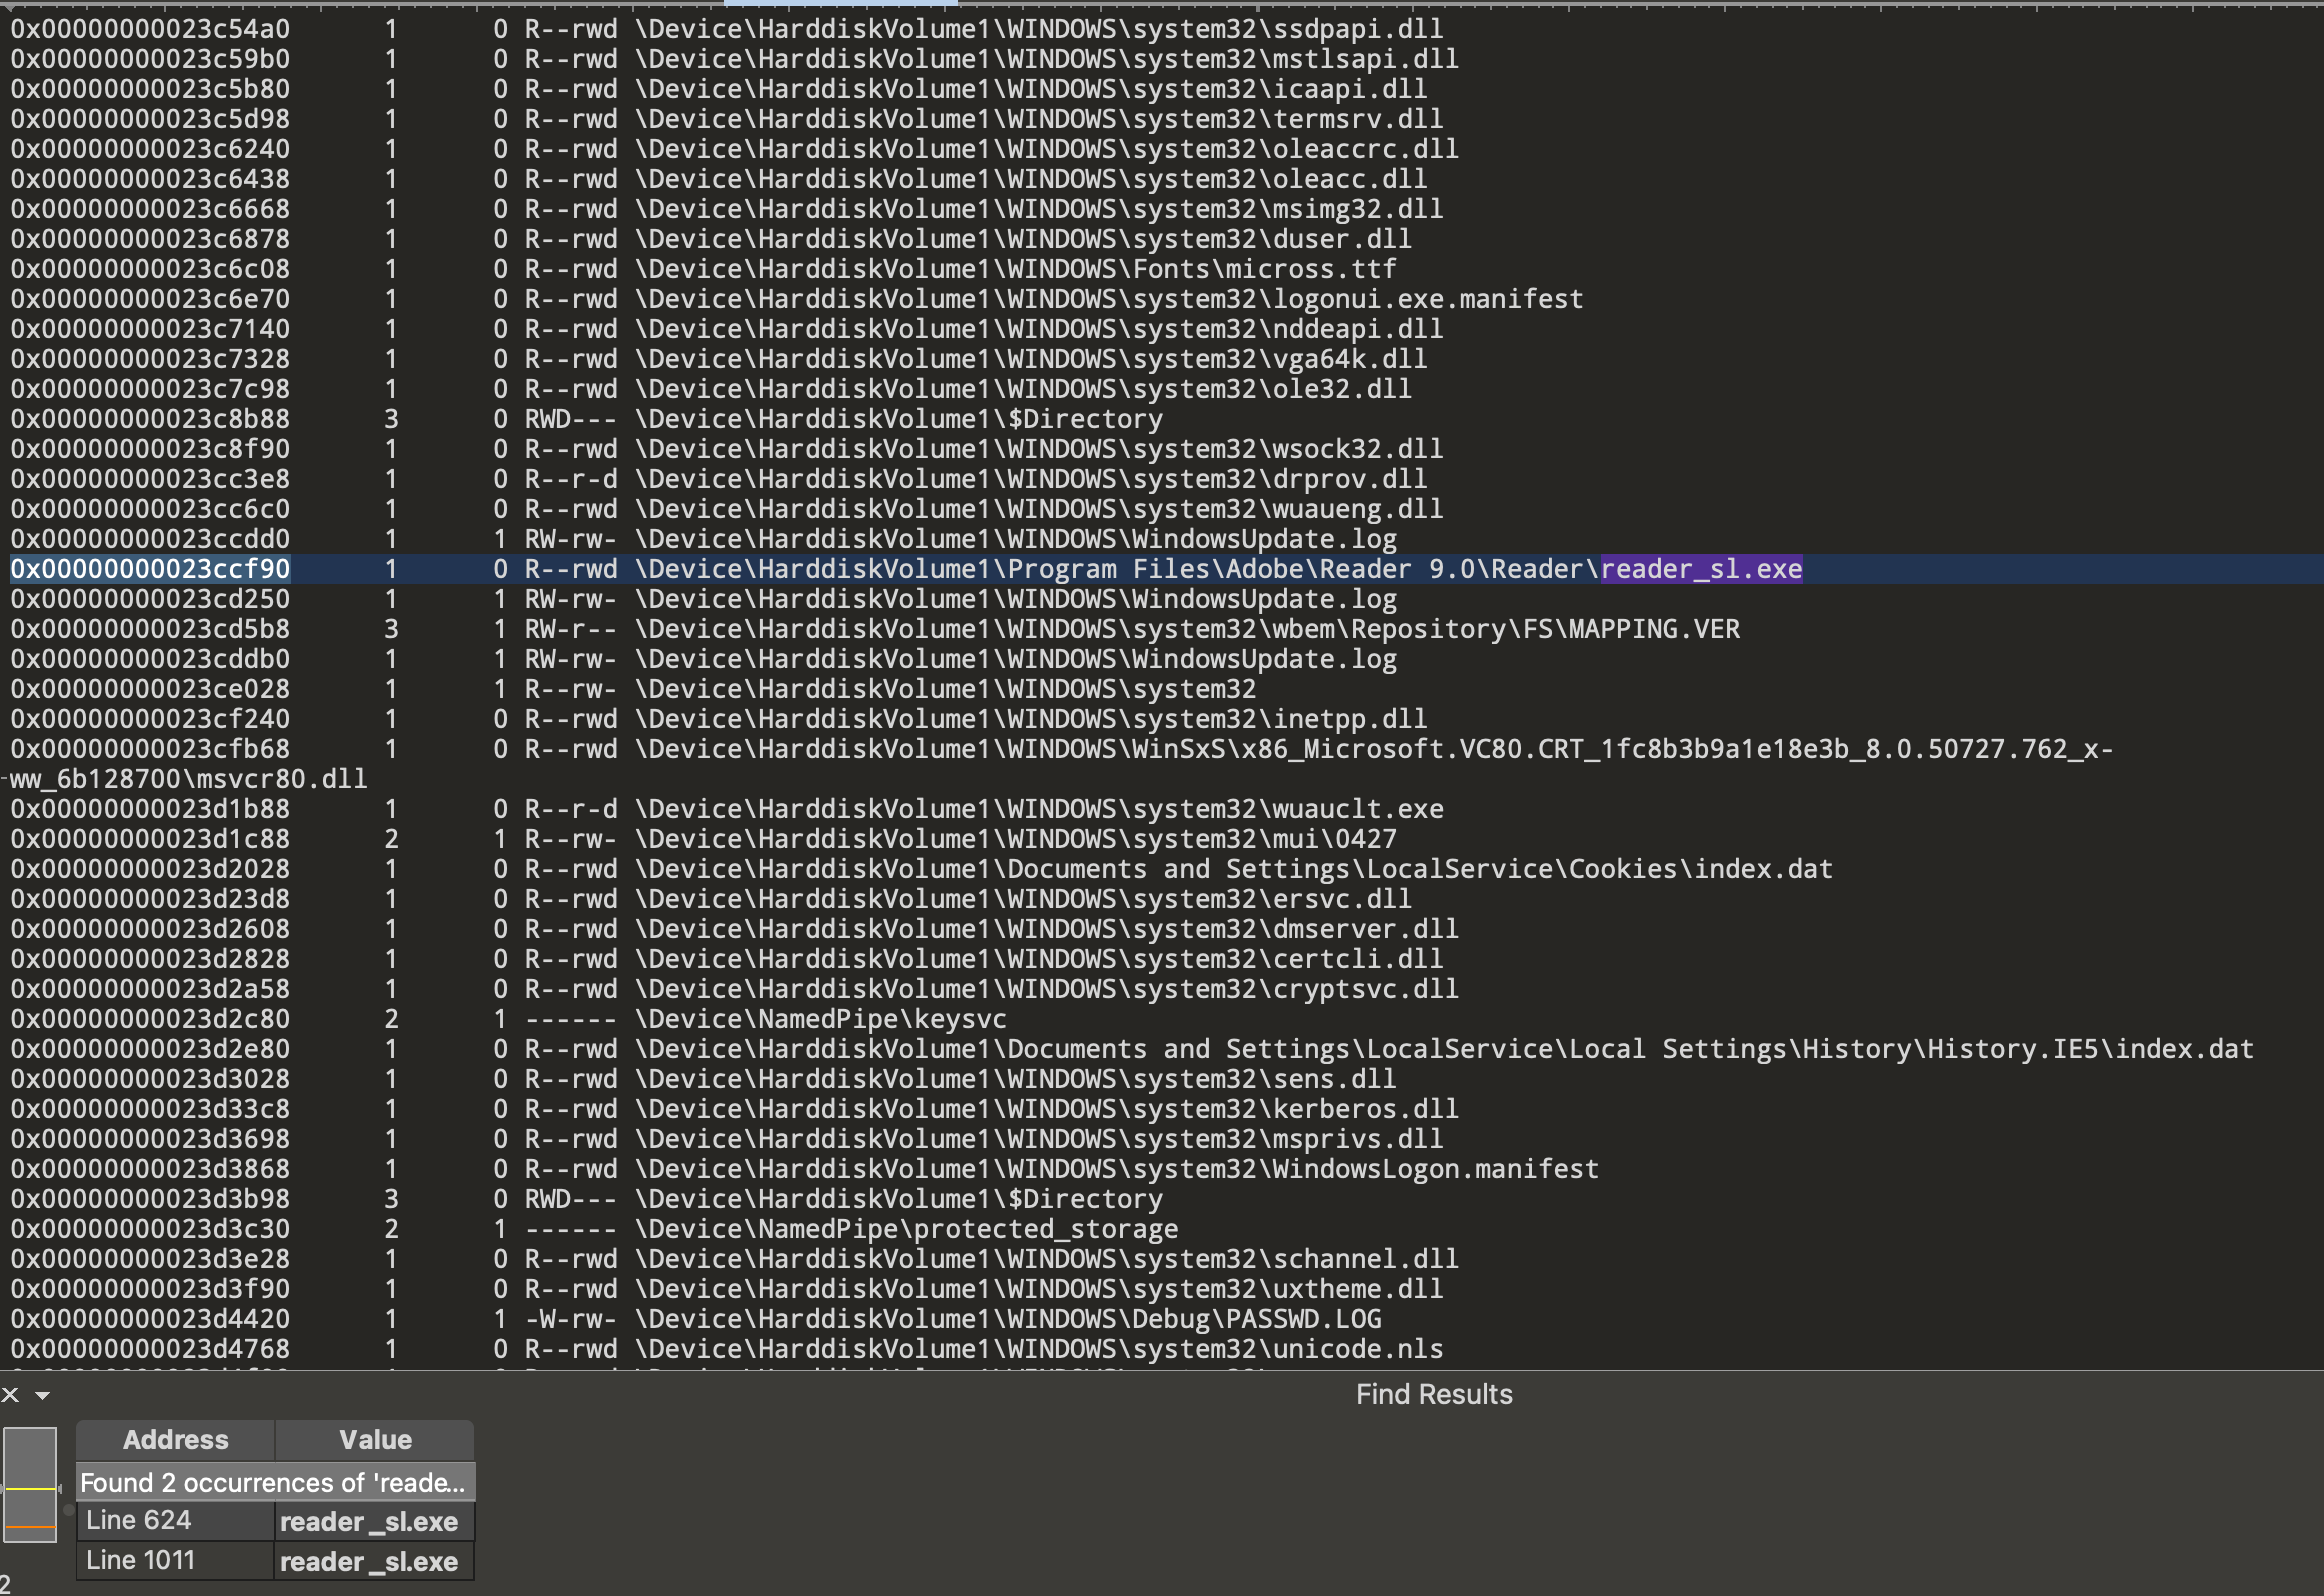Viewport: 2324px width, 1596px height.
Task: Select the 'Found 2 occurrences' summary row
Action: (x=272, y=1482)
